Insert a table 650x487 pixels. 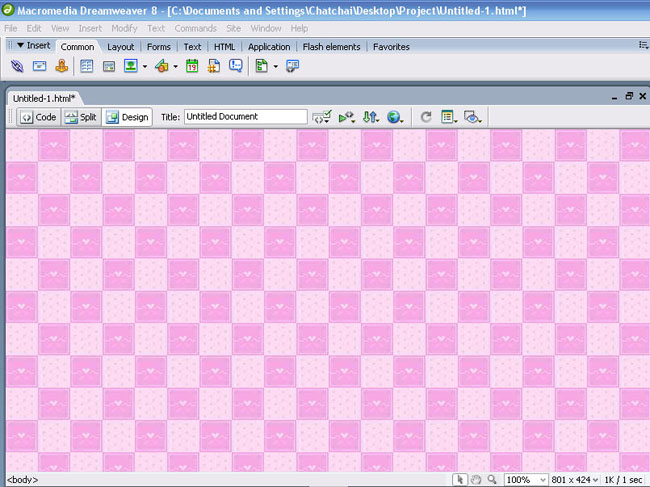click(87, 66)
